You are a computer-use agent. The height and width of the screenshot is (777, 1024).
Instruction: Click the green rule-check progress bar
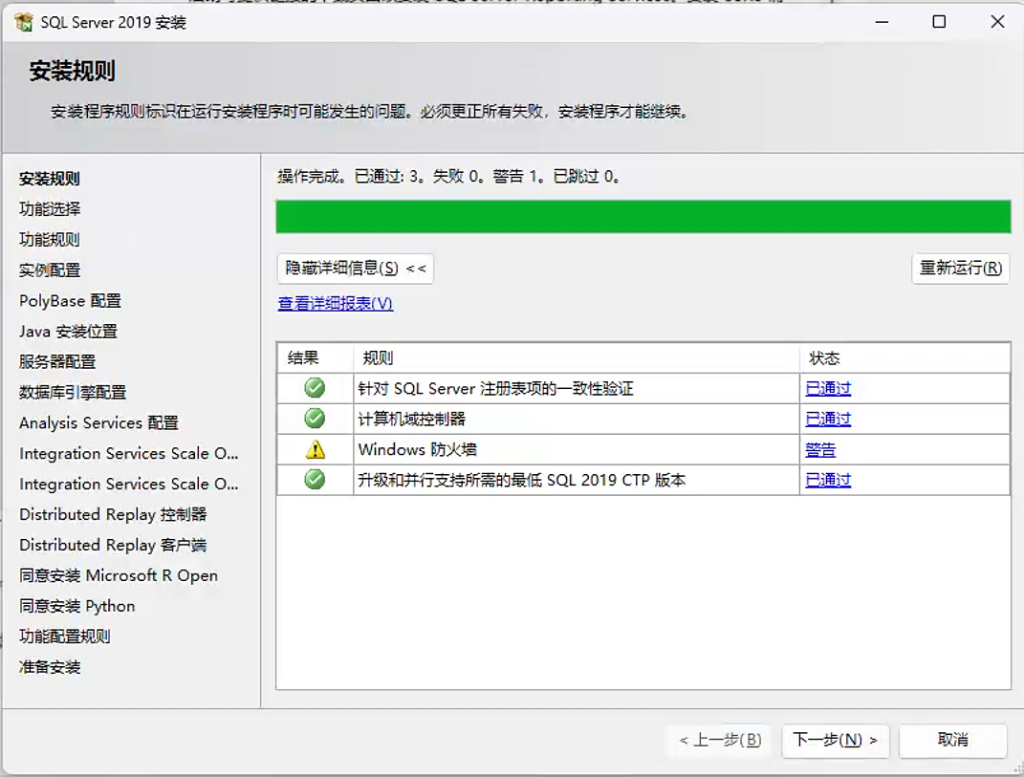tap(643, 217)
